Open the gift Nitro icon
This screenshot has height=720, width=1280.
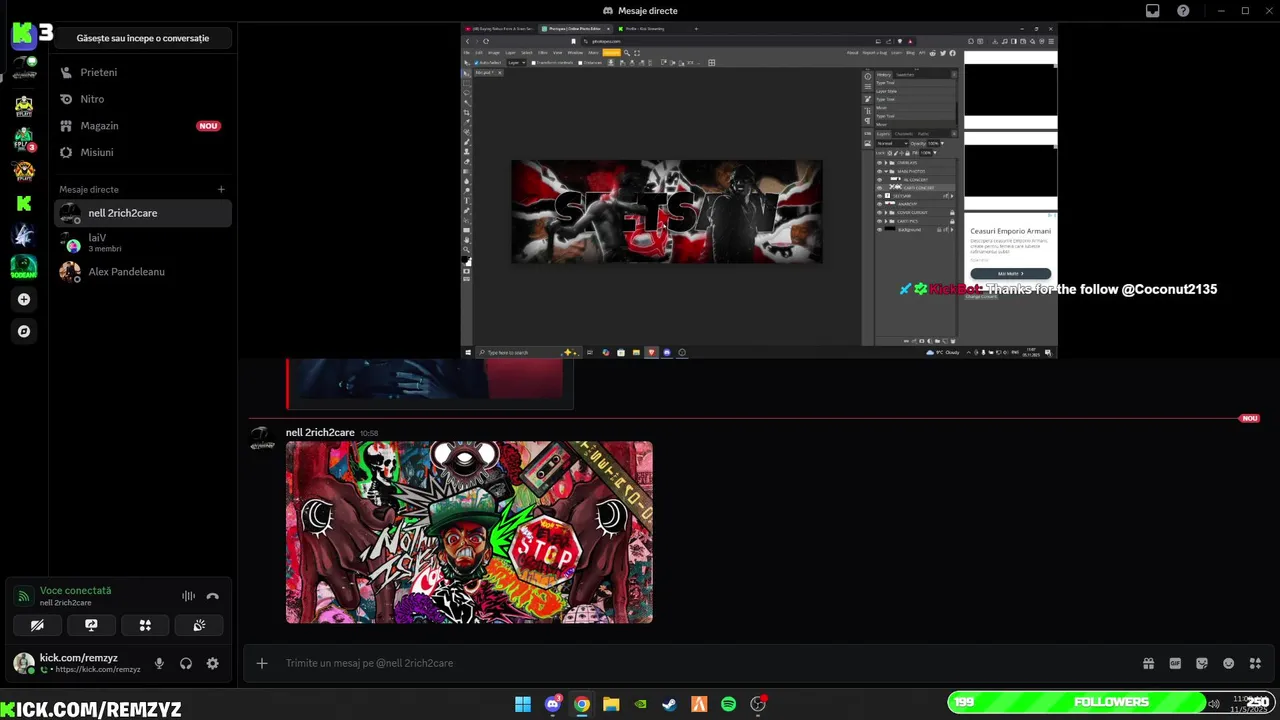tap(1148, 663)
